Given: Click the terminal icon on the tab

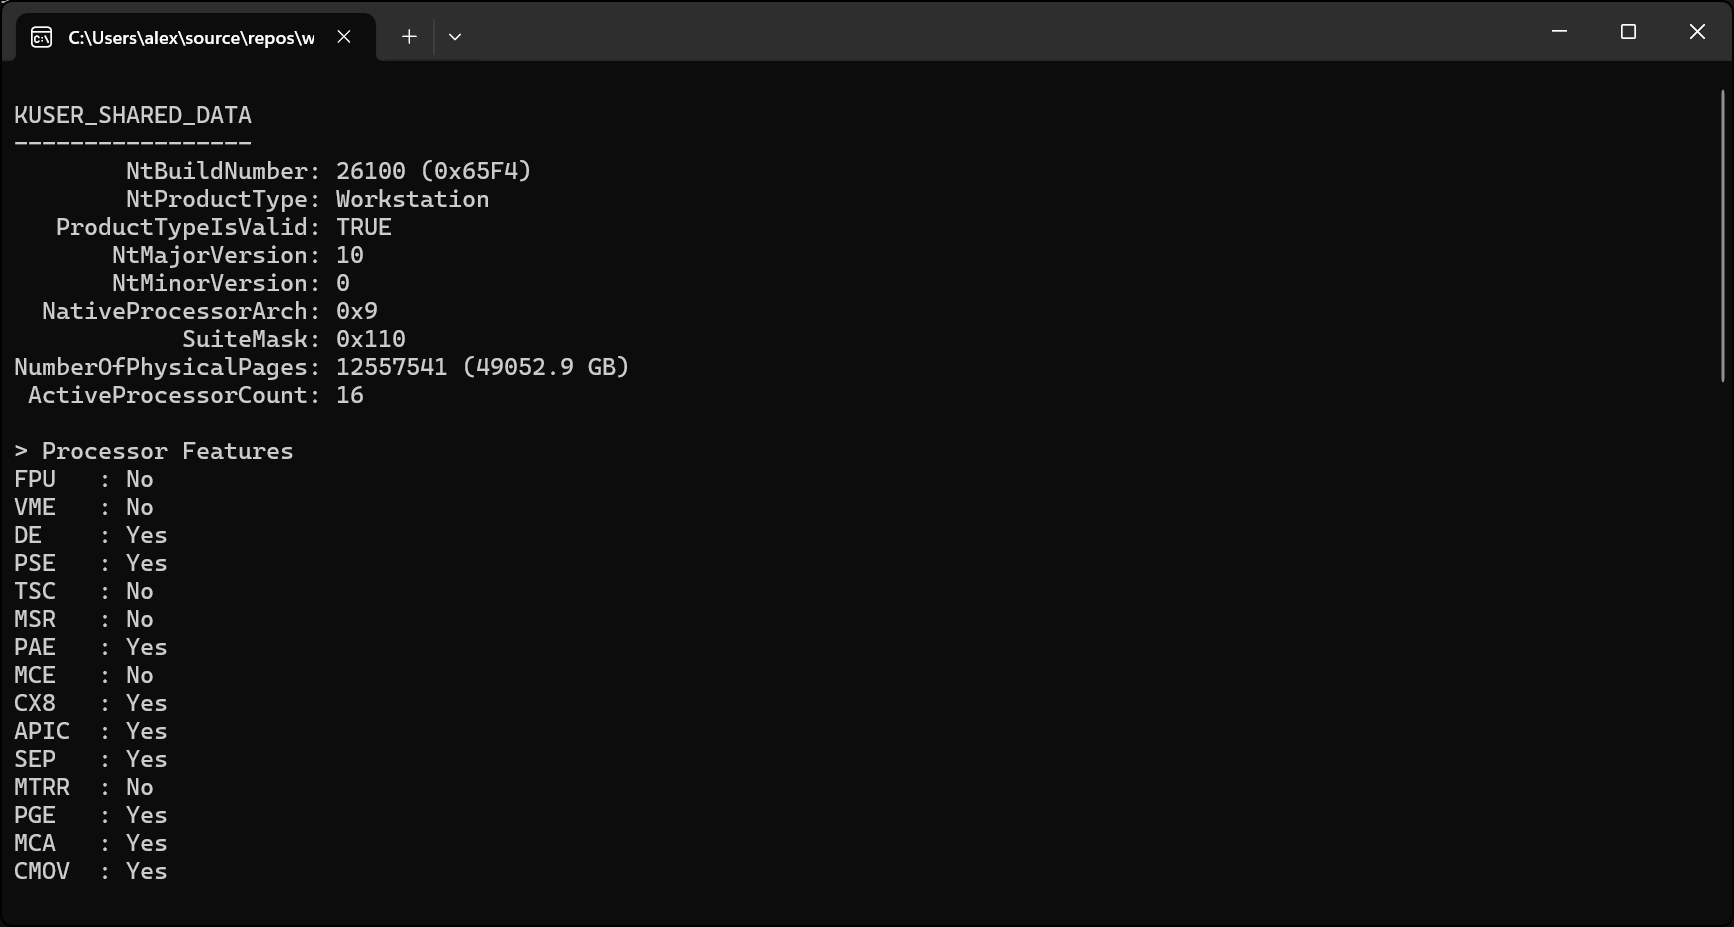Looking at the screenshot, I should (42, 38).
